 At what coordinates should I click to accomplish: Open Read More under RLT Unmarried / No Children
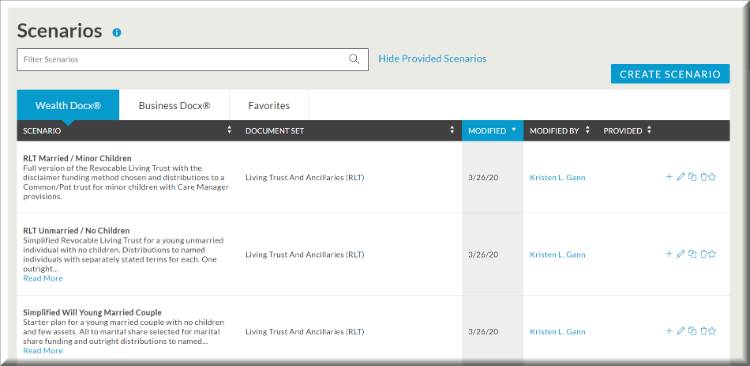43,278
